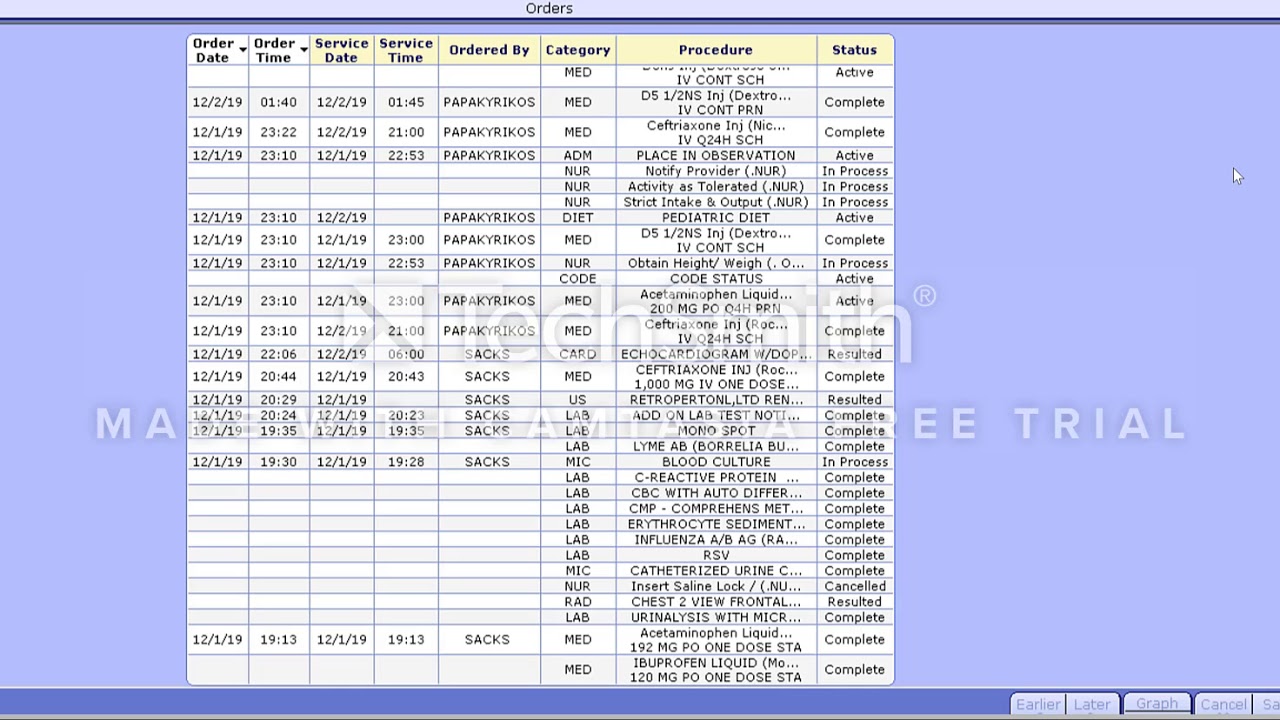Click the Status column header
The width and height of the screenshot is (1280, 720).
tap(854, 50)
